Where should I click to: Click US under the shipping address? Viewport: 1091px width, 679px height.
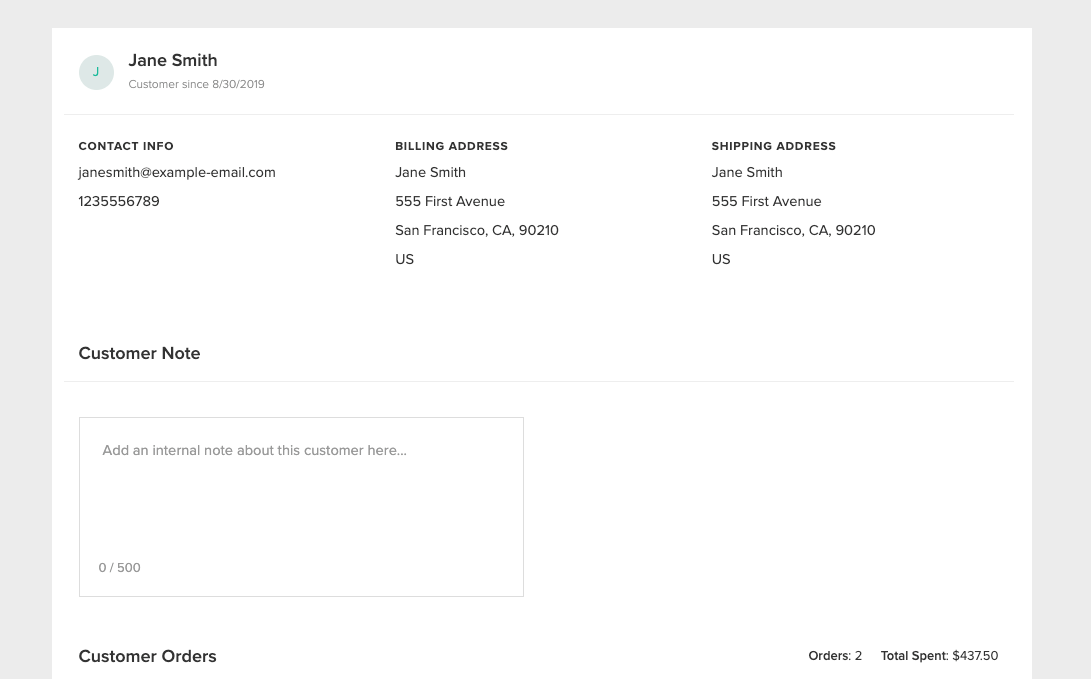click(721, 259)
